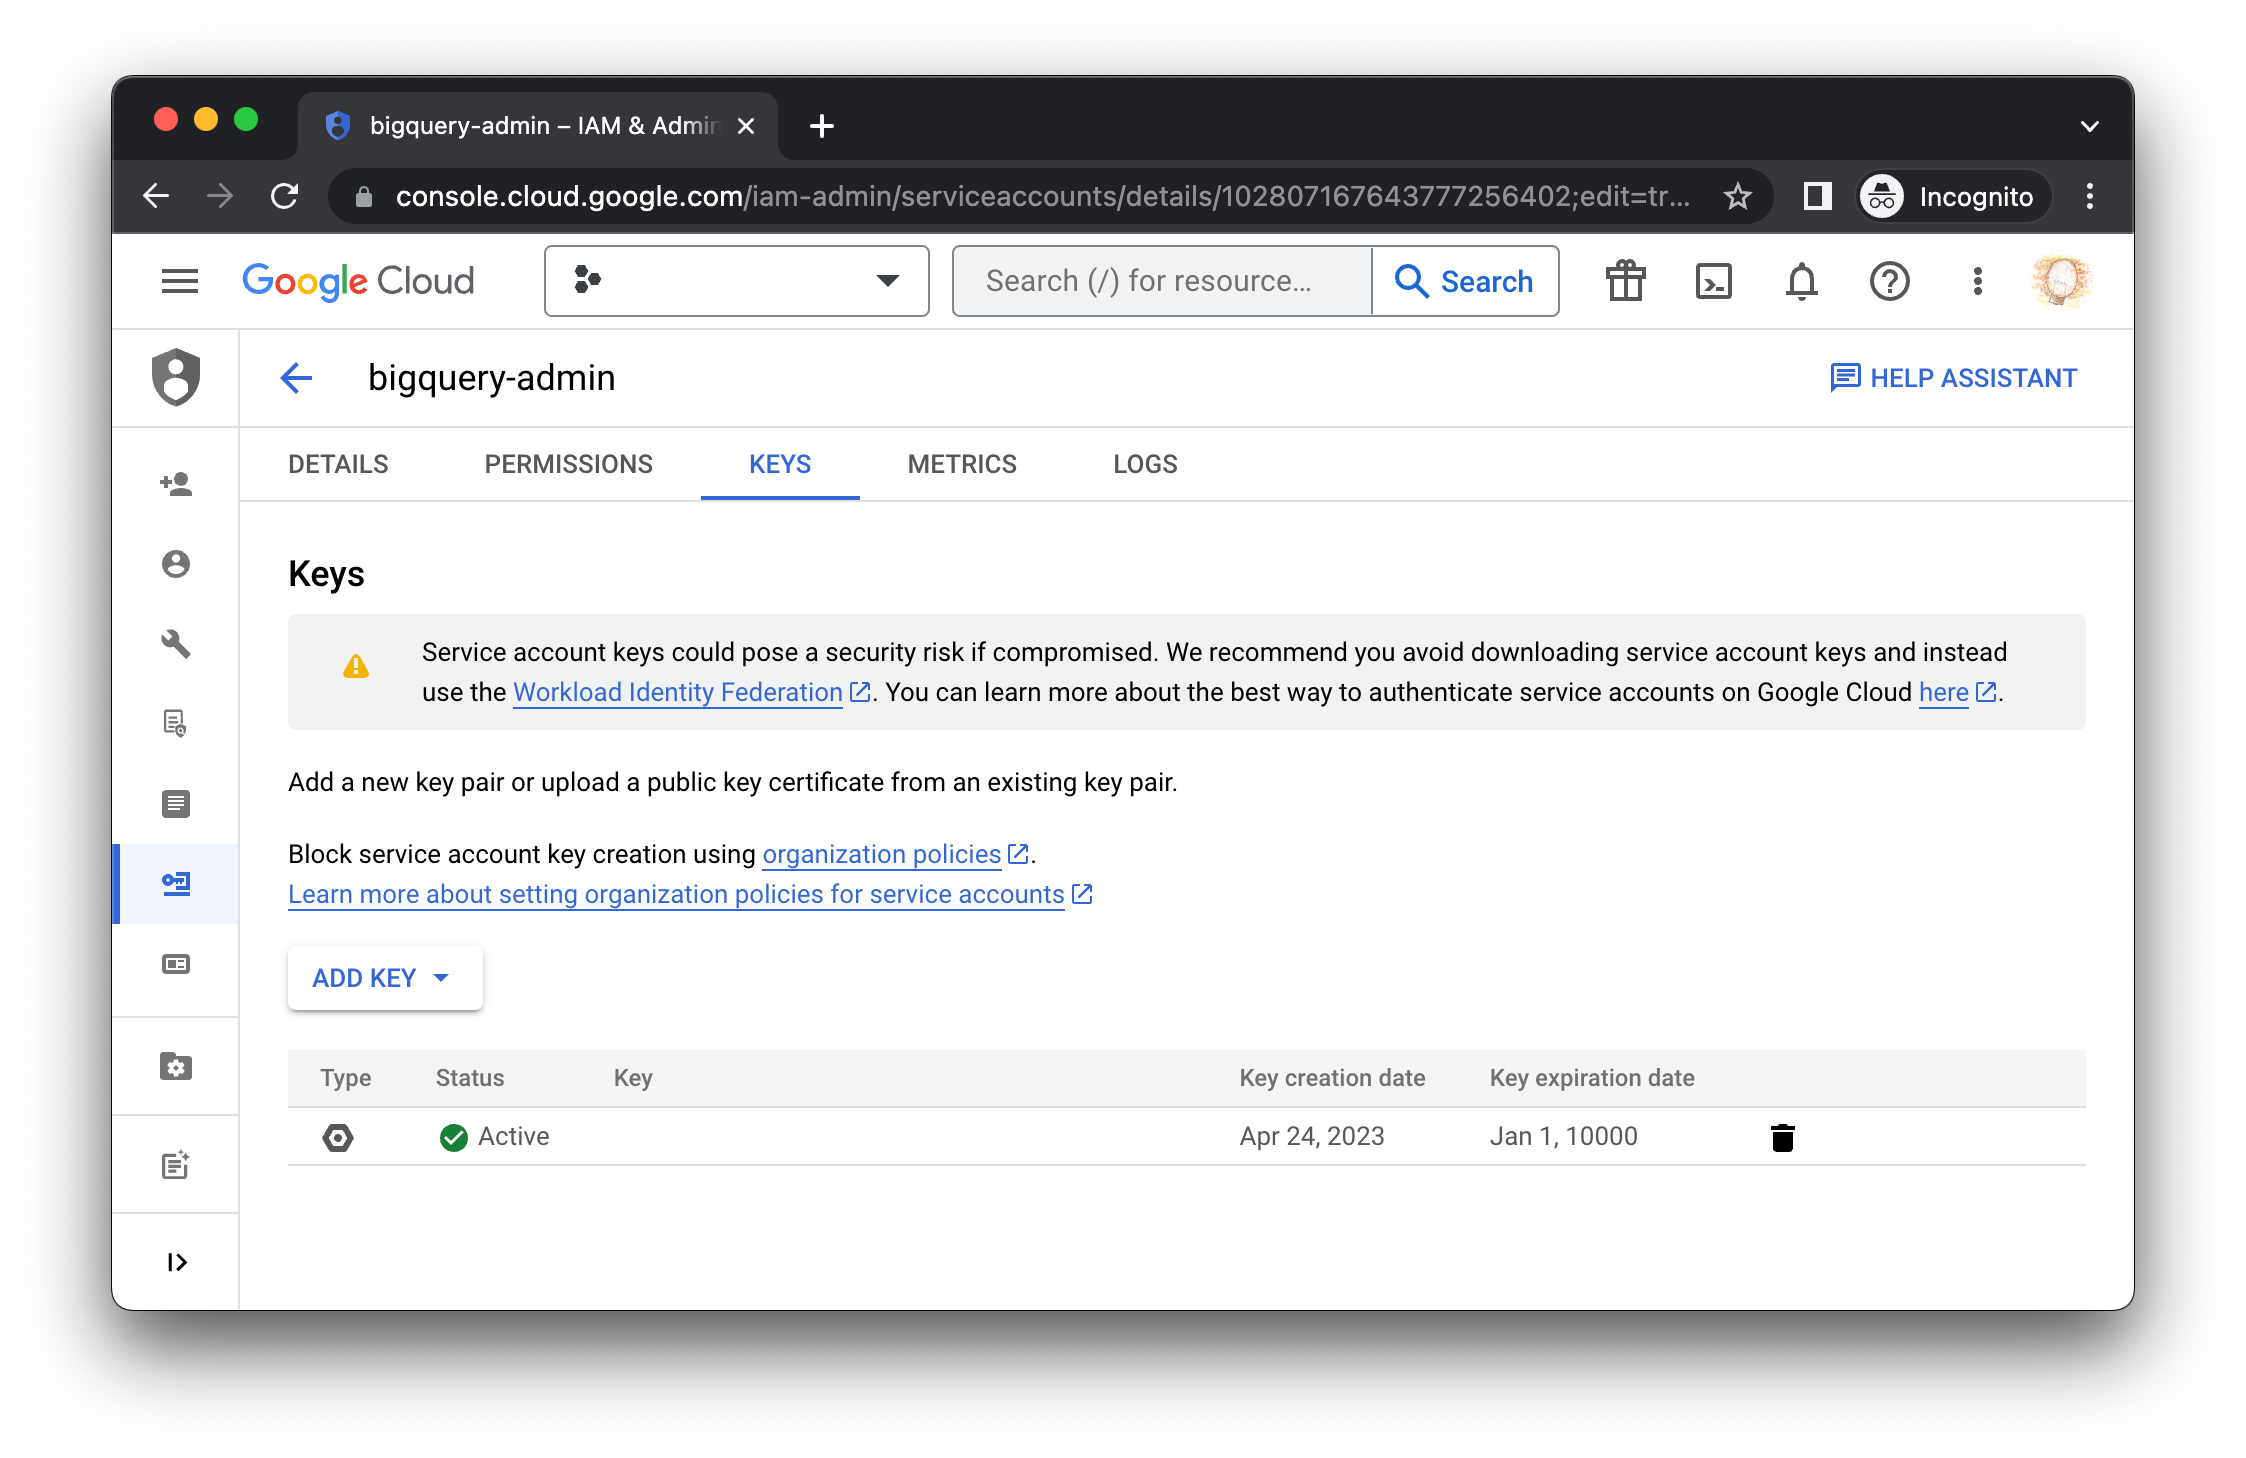This screenshot has width=2246, height=1458.
Task: Expand the collapsed side navigation panel
Action: pos(176,1262)
